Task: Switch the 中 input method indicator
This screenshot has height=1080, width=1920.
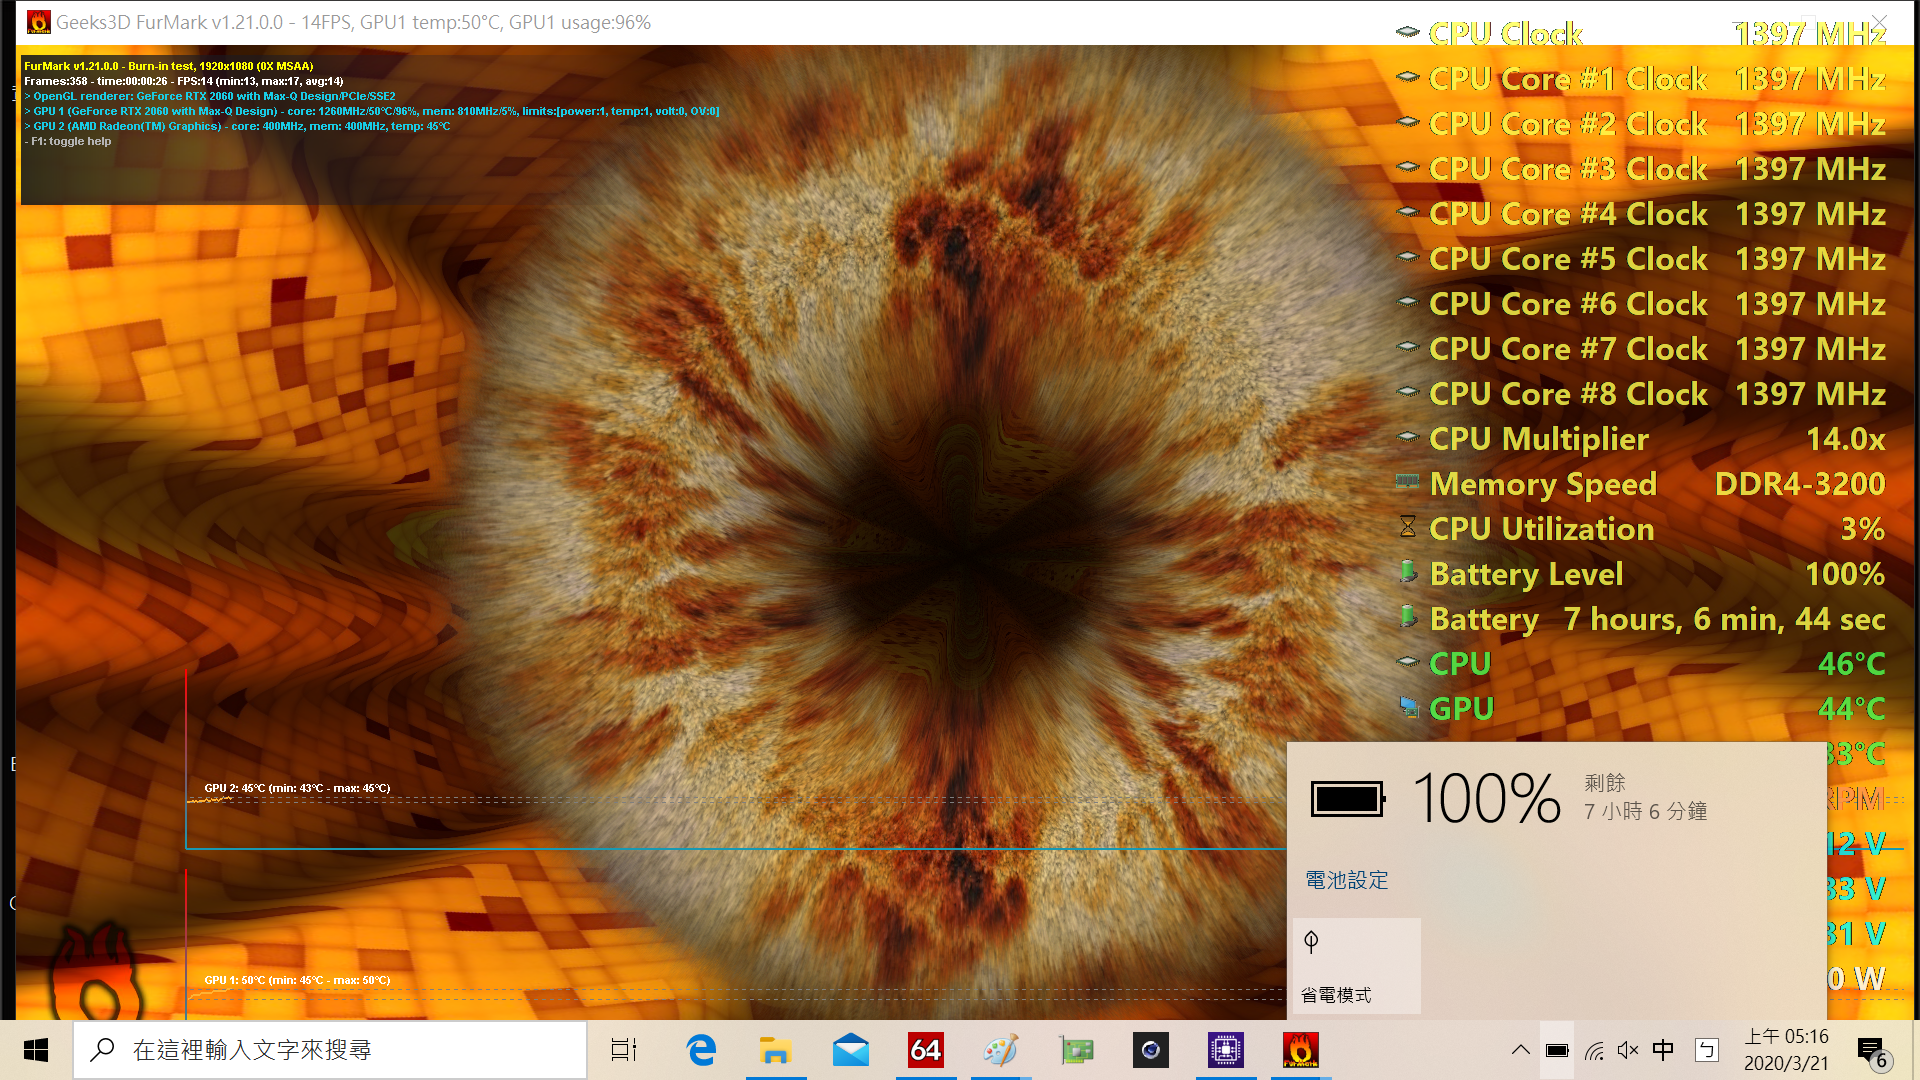Action: click(x=1663, y=1050)
